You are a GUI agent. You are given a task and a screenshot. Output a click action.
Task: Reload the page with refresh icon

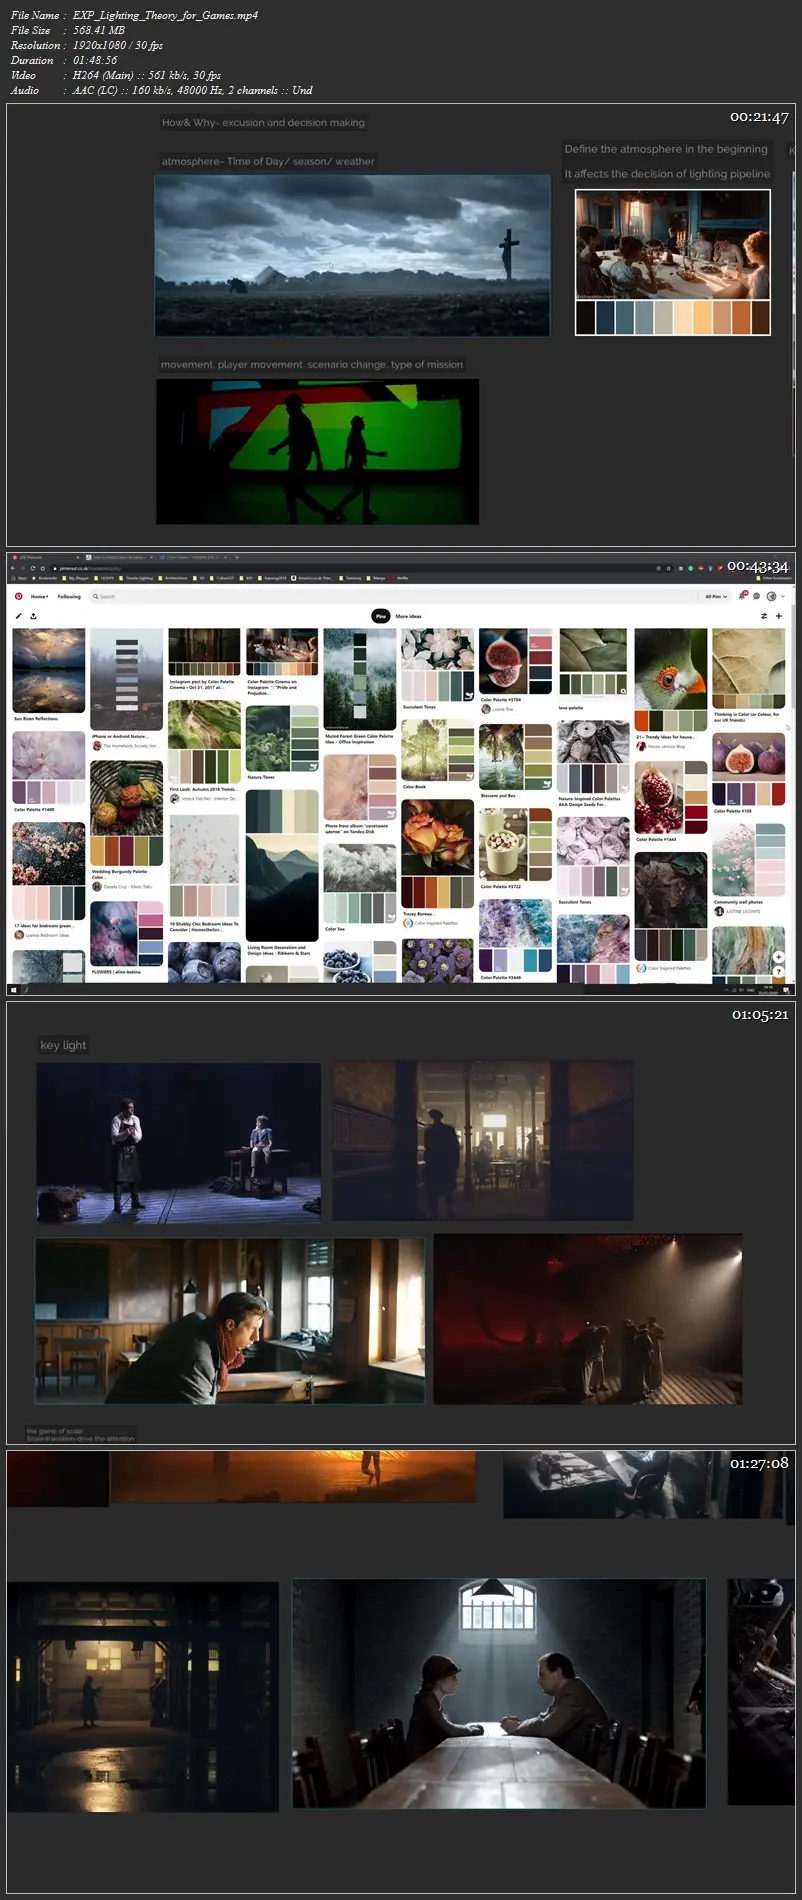pyautogui.click(x=33, y=568)
